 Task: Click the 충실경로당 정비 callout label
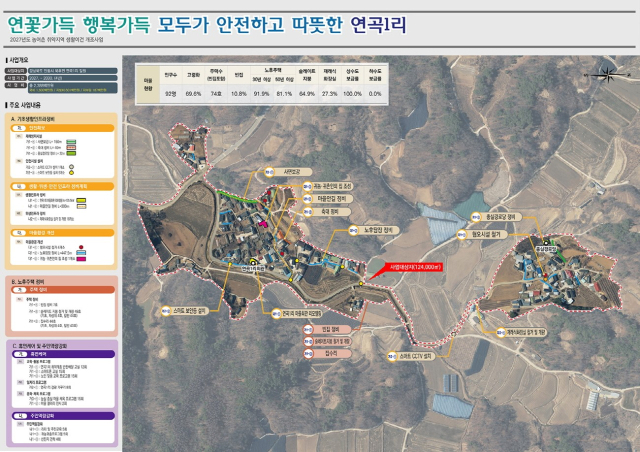pyautogui.click(x=501, y=217)
